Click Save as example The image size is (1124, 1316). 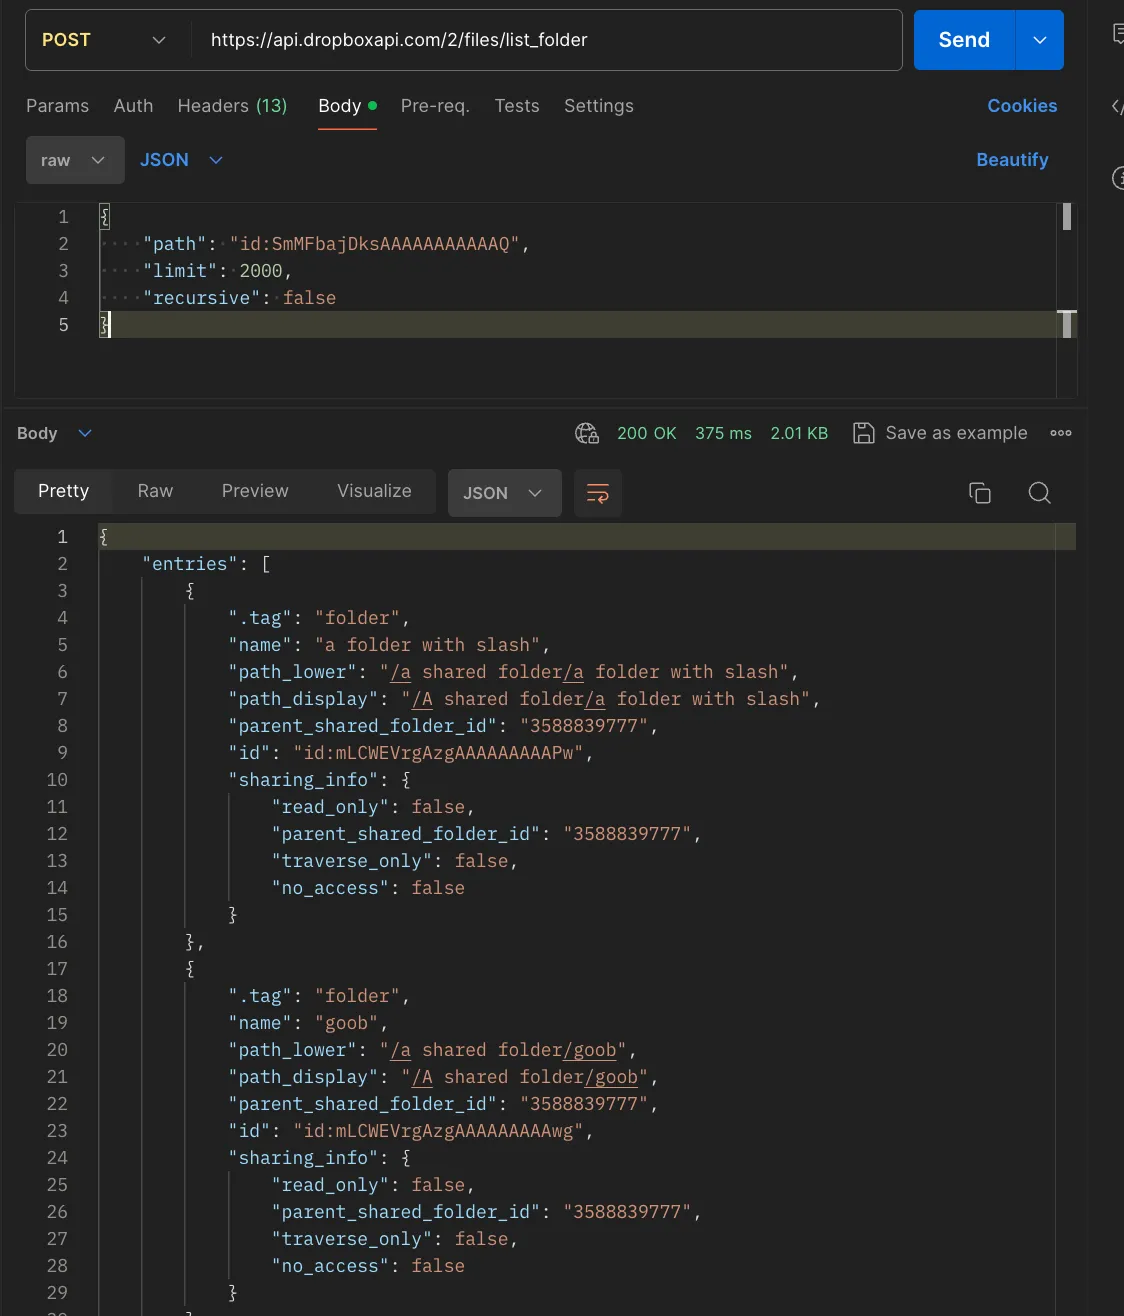(940, 433)
